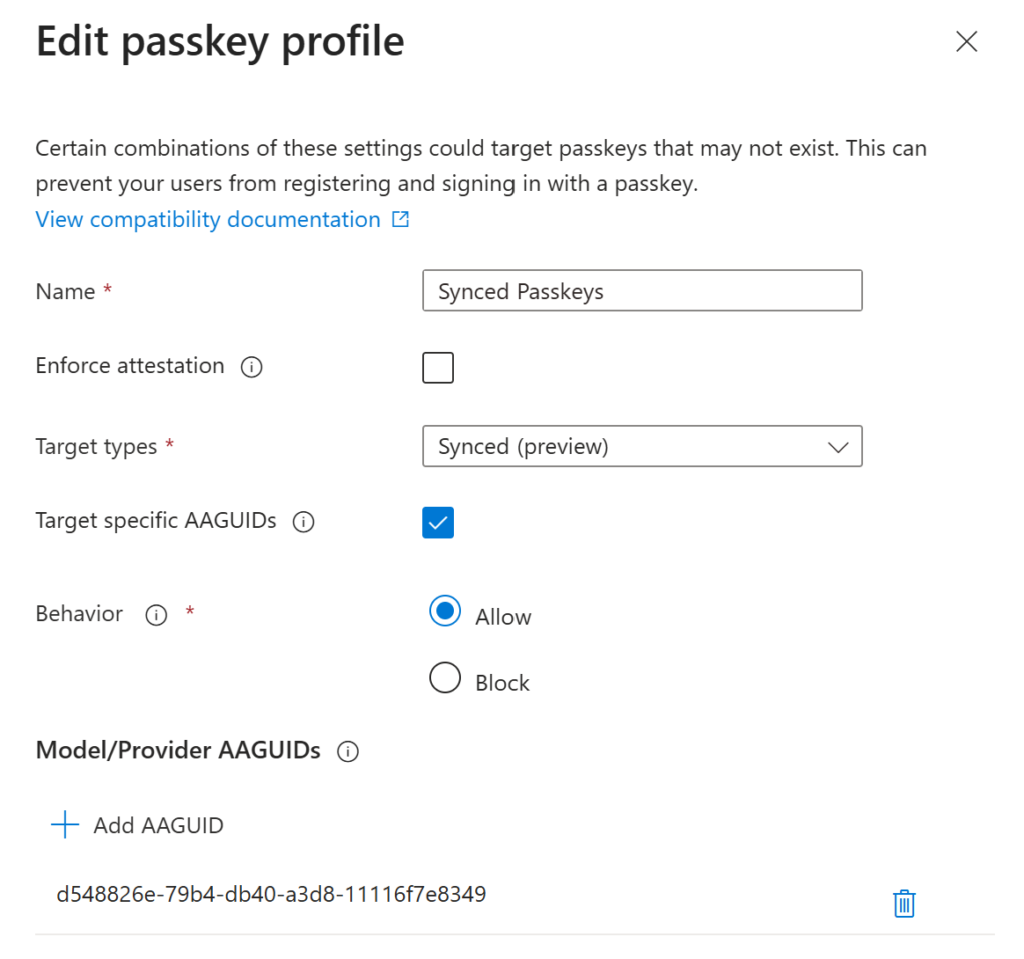Click the Name field containing Synced Passkeys
The image size is (1024, 959).
click(x=642, y=292)
